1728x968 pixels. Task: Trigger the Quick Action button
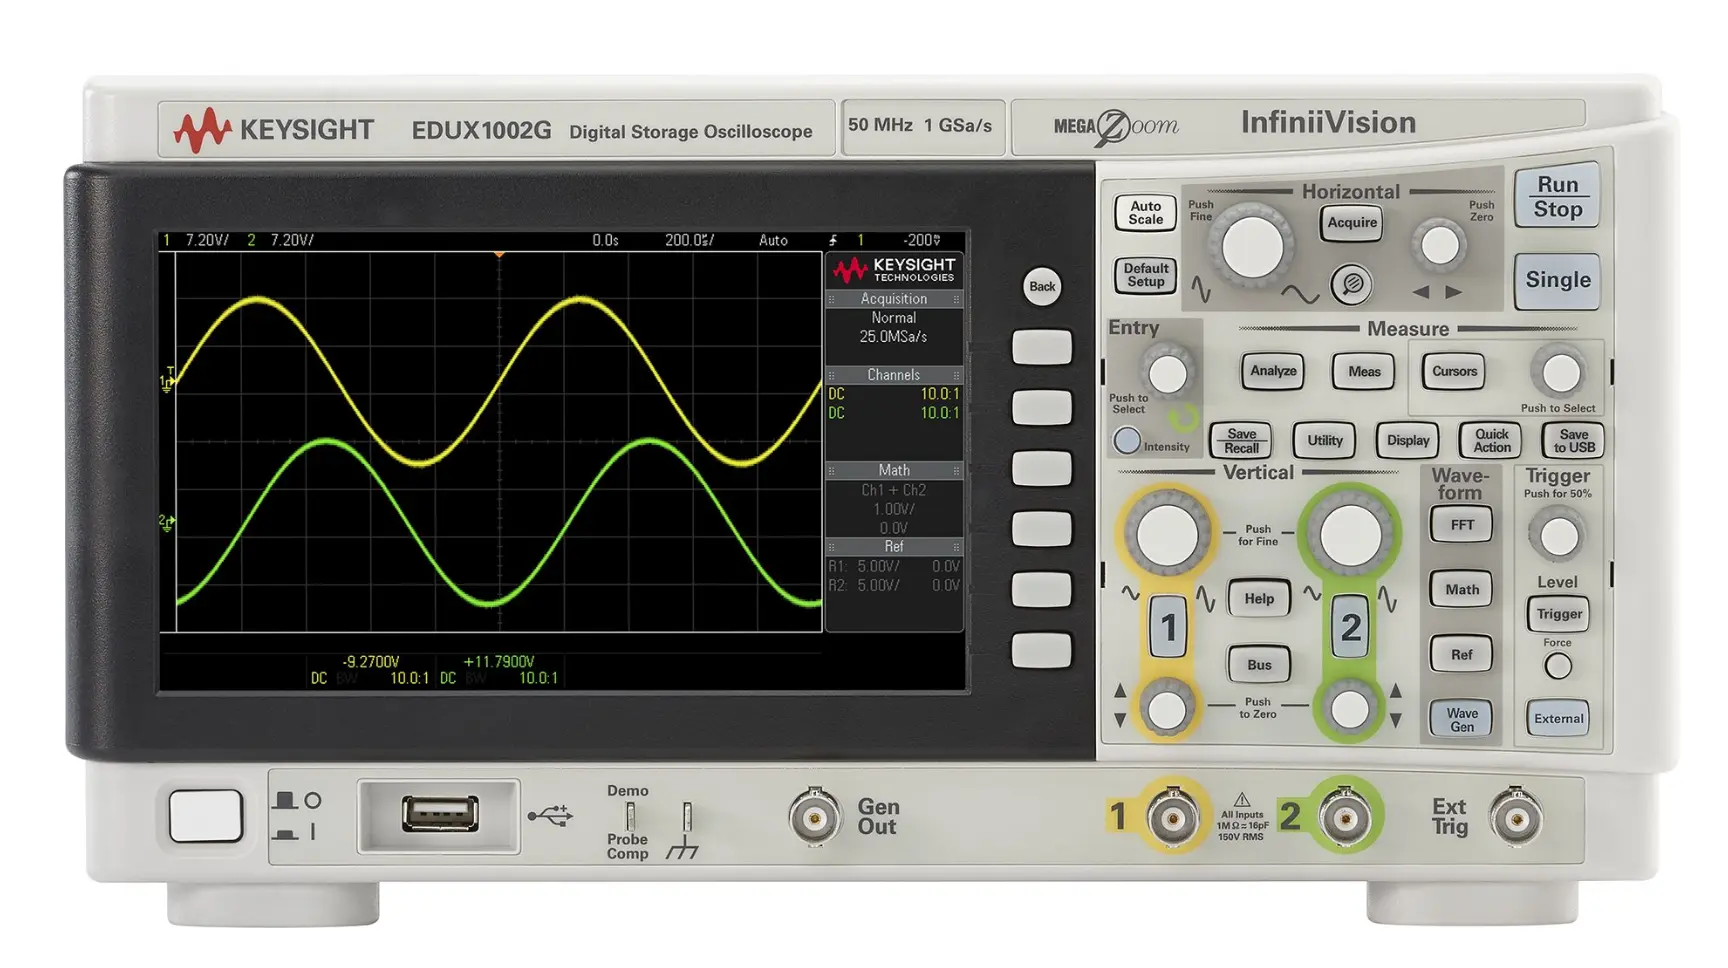(x=1491, y=440)
